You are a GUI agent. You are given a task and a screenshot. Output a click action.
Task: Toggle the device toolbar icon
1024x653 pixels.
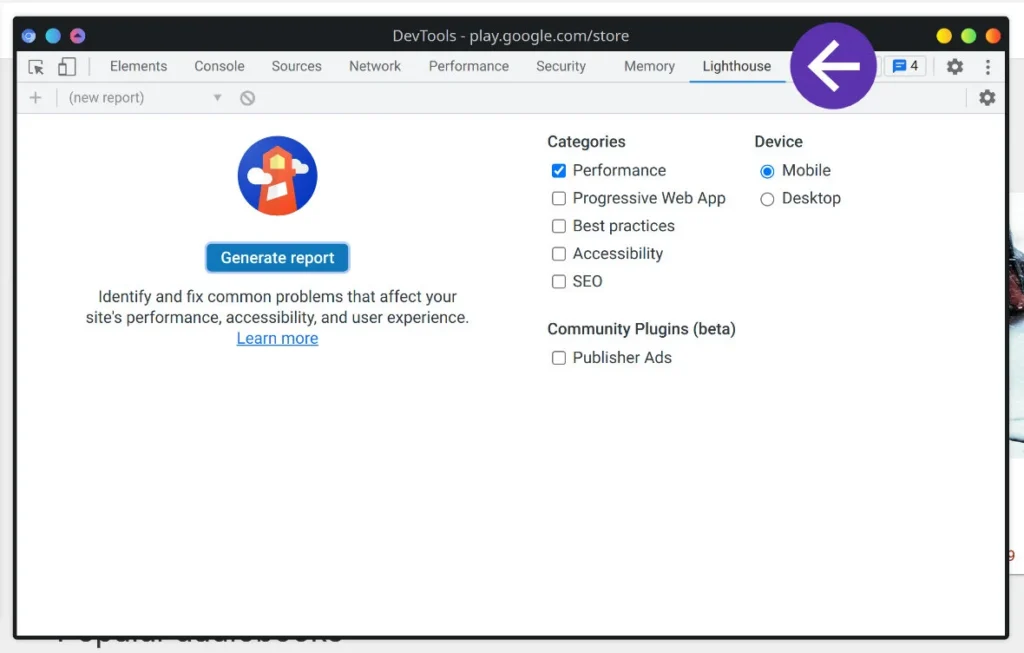tap(67, 67)
